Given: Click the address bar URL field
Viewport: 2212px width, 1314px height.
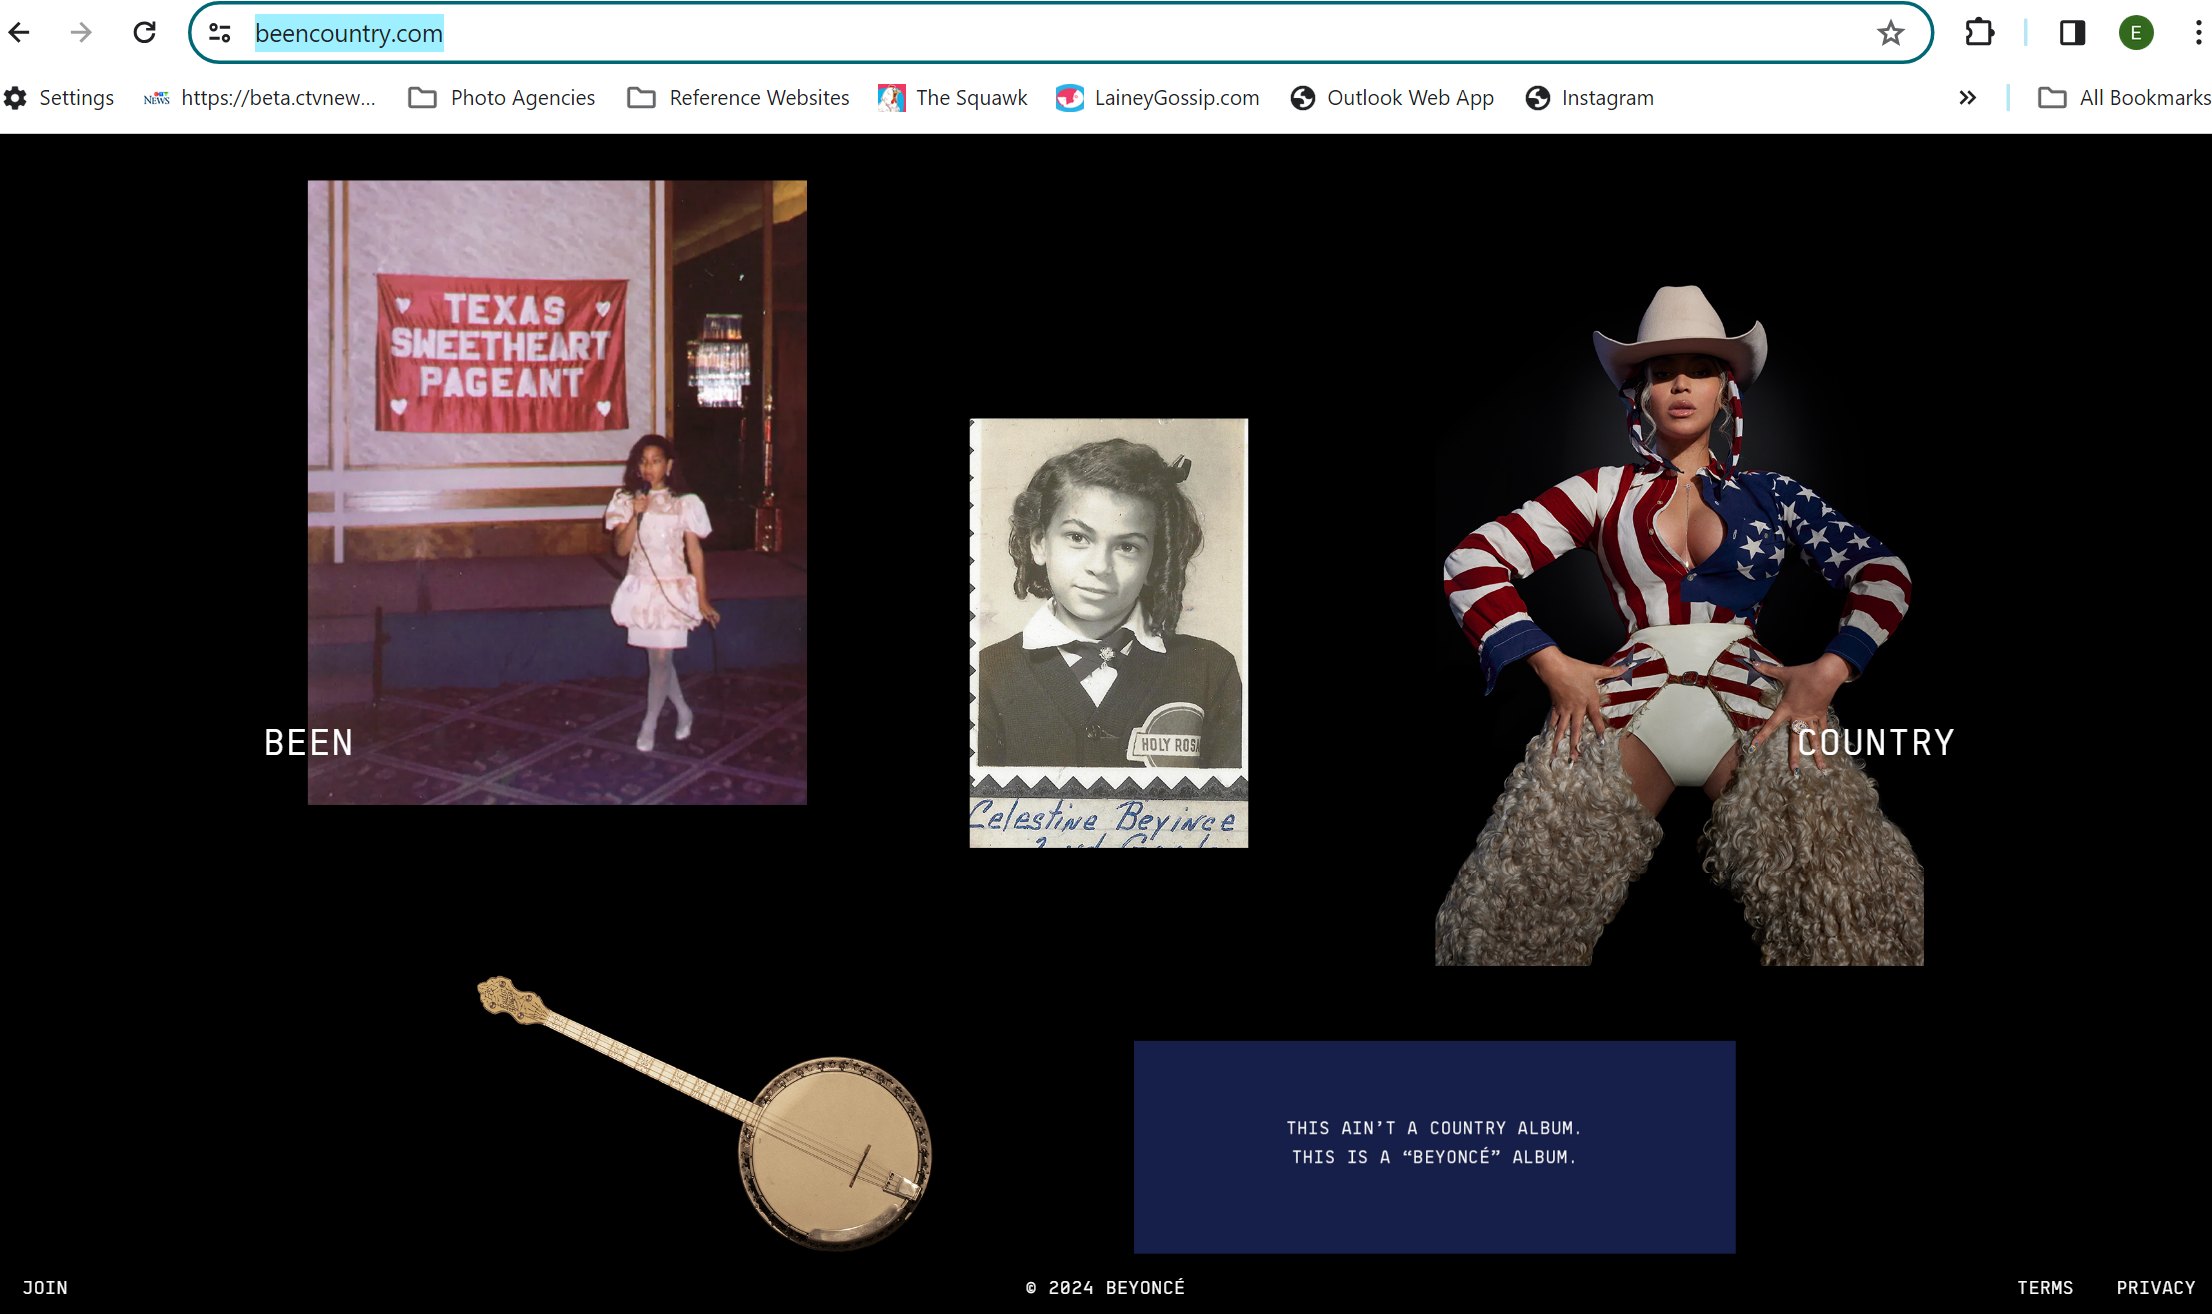Looking at the screenshot, I should (1000, 33).
